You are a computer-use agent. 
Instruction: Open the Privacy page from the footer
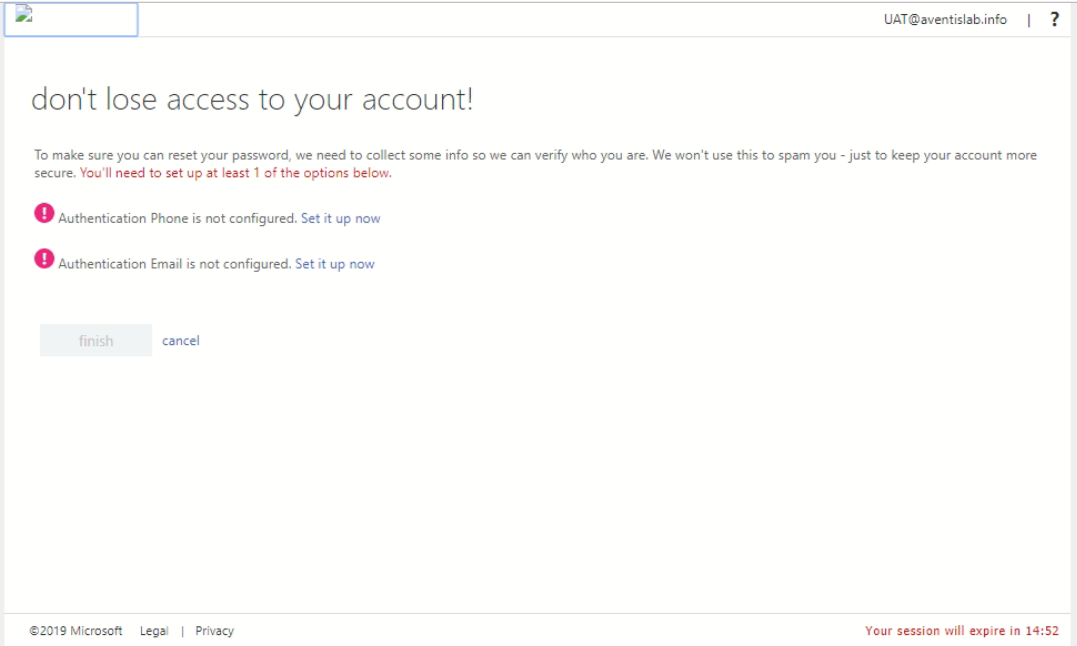click(215, 630)
